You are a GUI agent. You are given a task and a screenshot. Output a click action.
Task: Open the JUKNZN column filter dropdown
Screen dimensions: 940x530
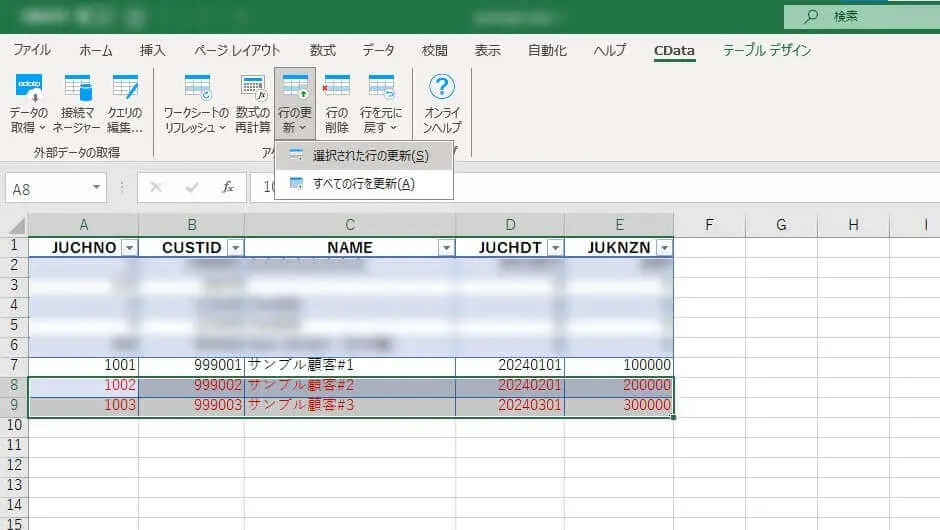(x=664, y=248)
